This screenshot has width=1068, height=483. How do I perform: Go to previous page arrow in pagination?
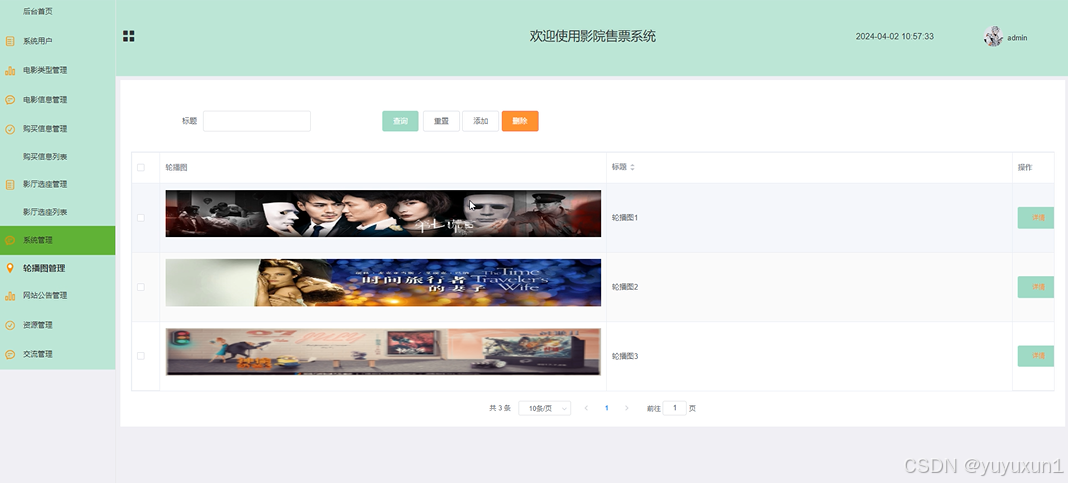[x=586, y=408]
